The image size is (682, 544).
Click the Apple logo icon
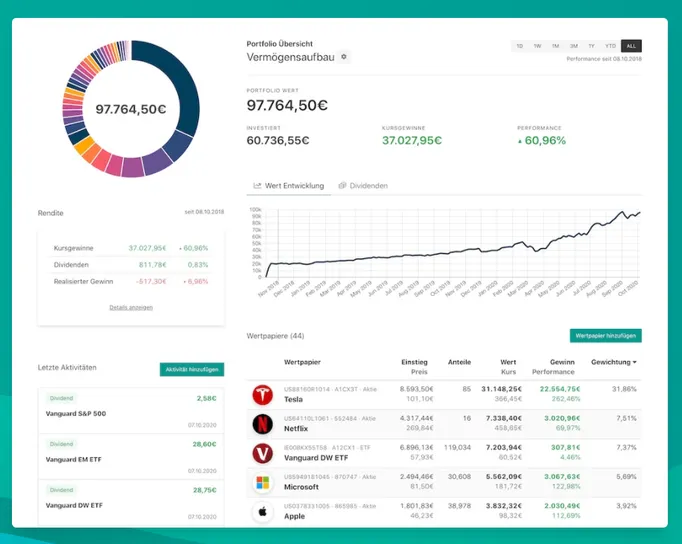pyautogui.click(x=263, y=512)
